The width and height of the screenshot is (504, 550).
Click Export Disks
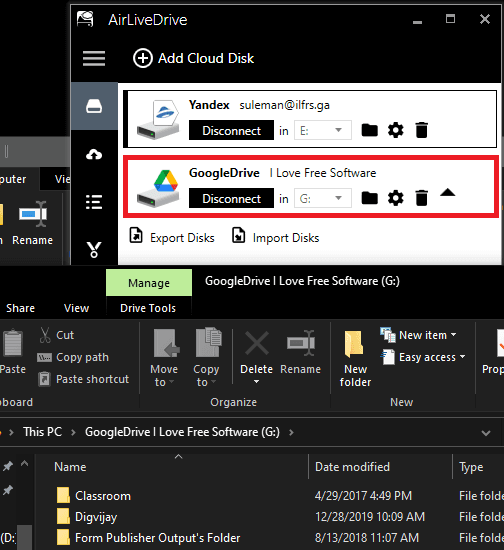pos(172,237)
